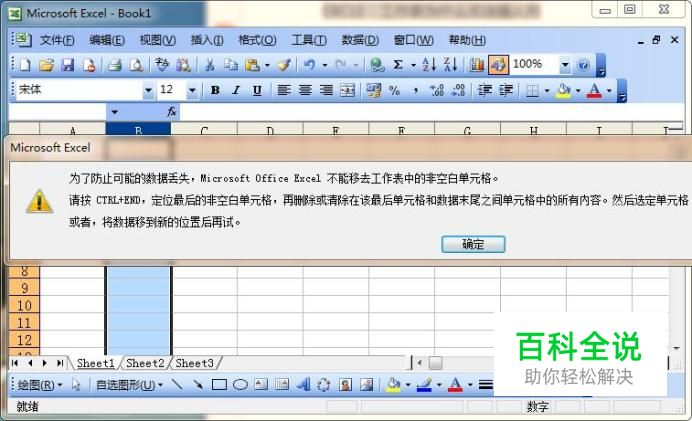Center align cell text
This screenshot has height=421, width=692.
[x=305, y=90]
